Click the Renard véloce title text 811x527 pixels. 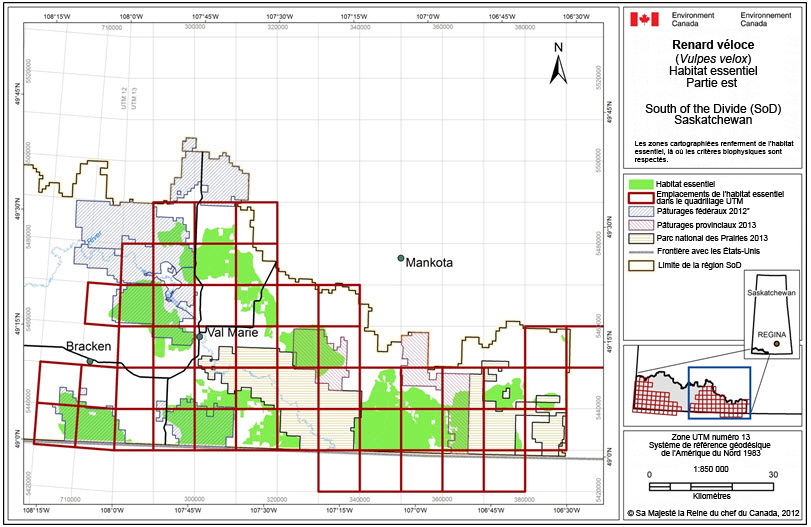tap(713, 45)
